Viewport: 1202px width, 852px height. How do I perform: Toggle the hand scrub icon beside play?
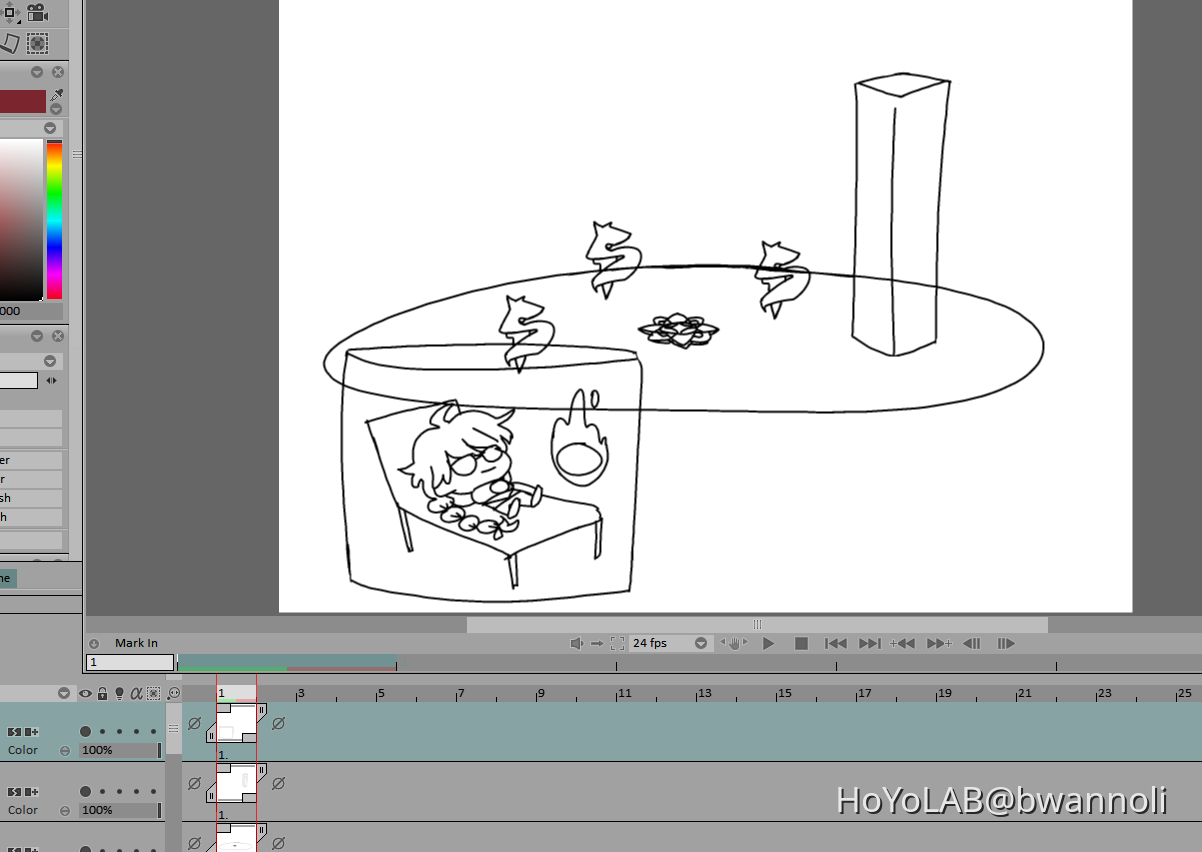734,643
